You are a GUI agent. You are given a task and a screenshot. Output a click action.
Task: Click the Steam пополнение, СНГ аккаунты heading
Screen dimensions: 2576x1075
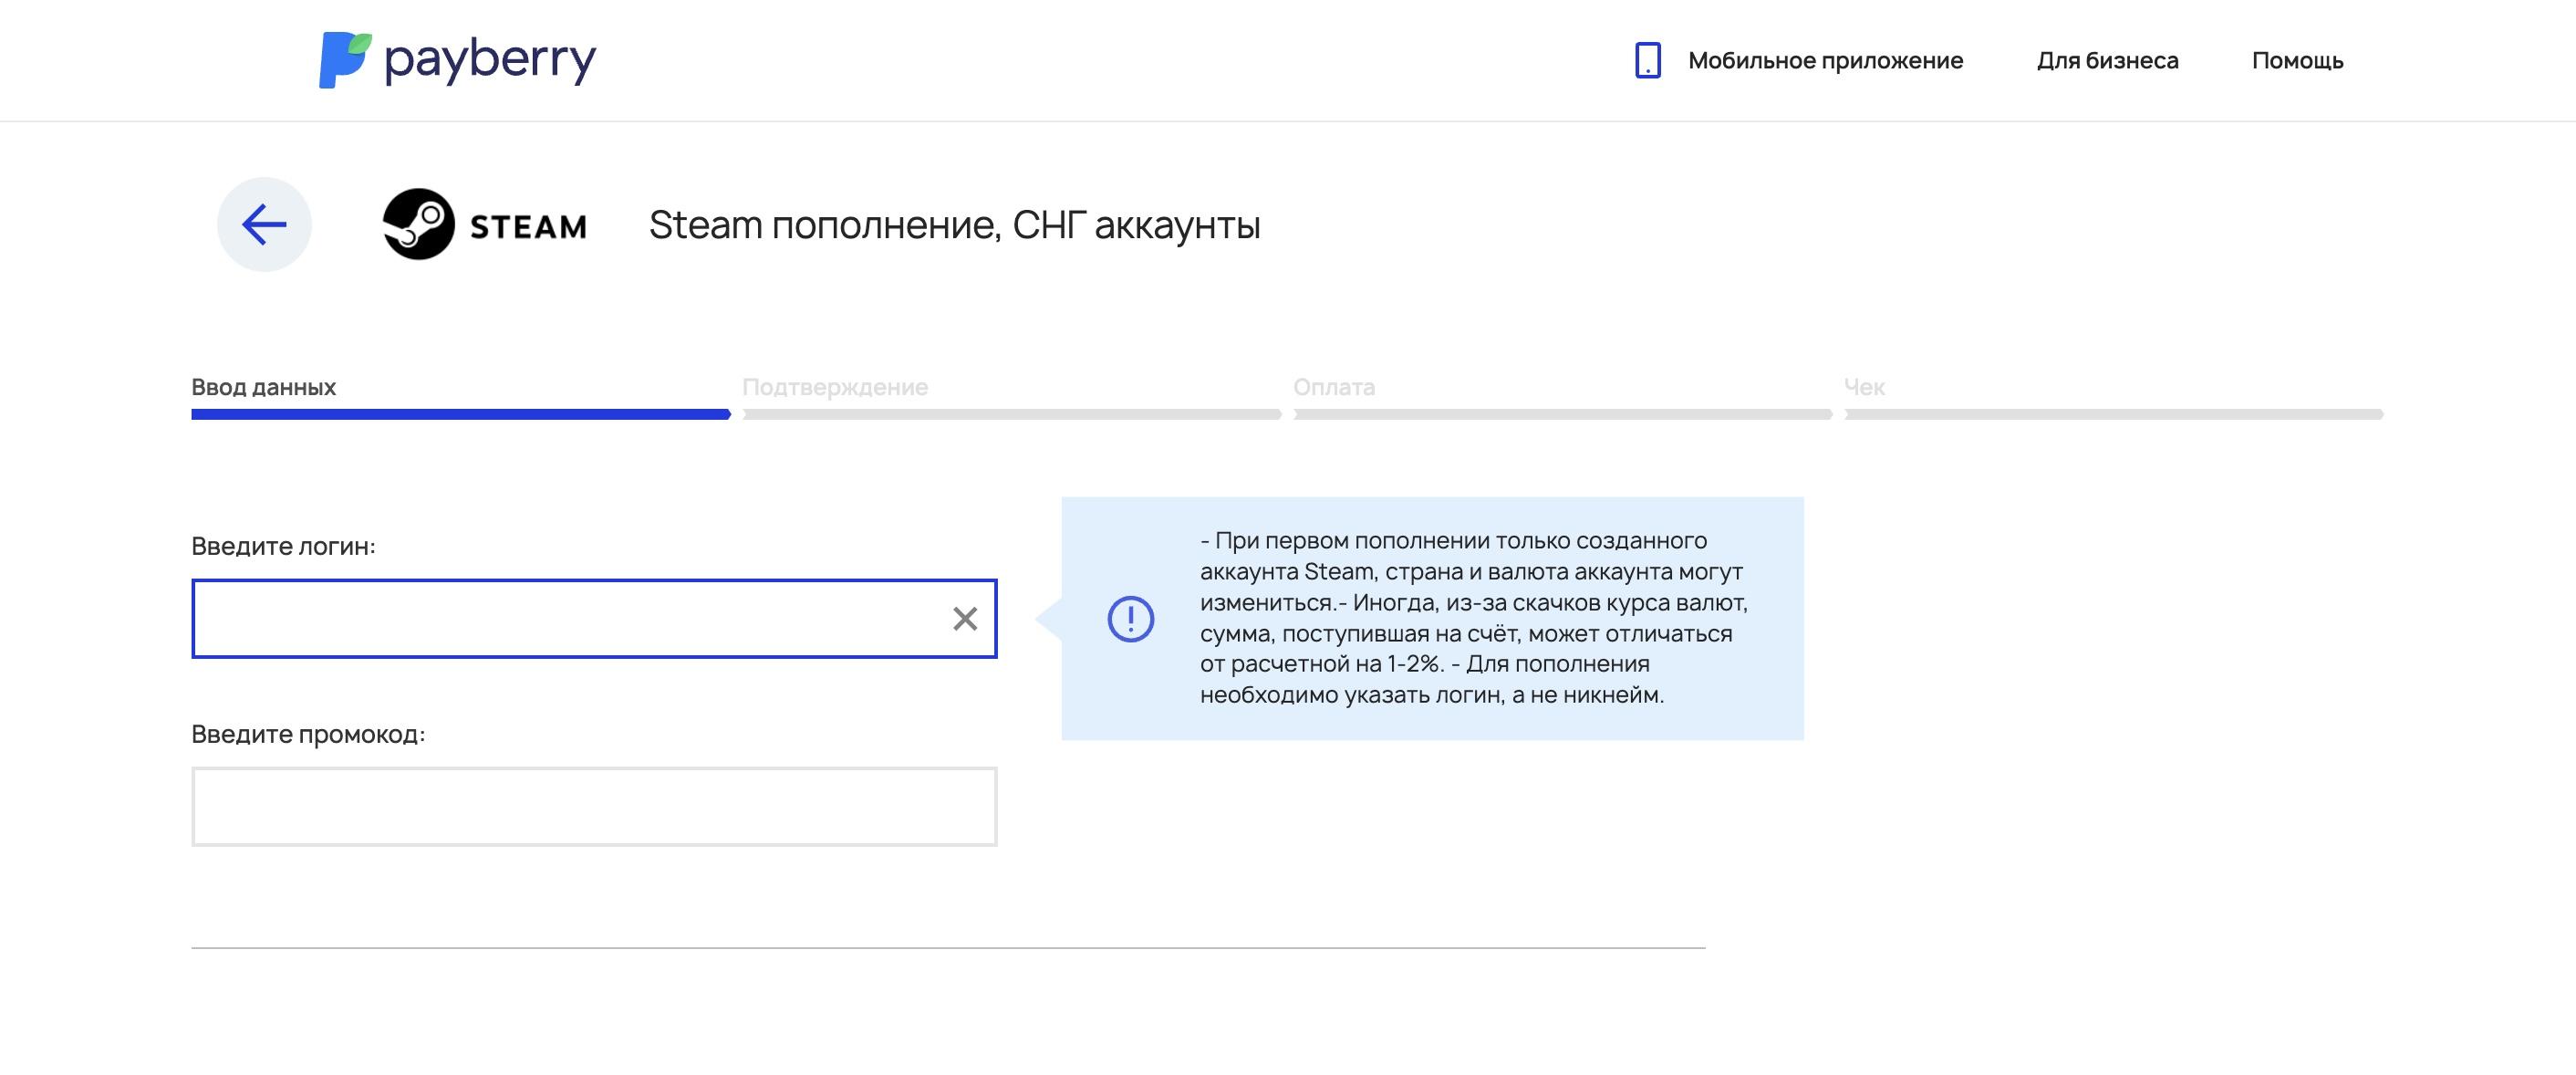click(x=954, y=225)
